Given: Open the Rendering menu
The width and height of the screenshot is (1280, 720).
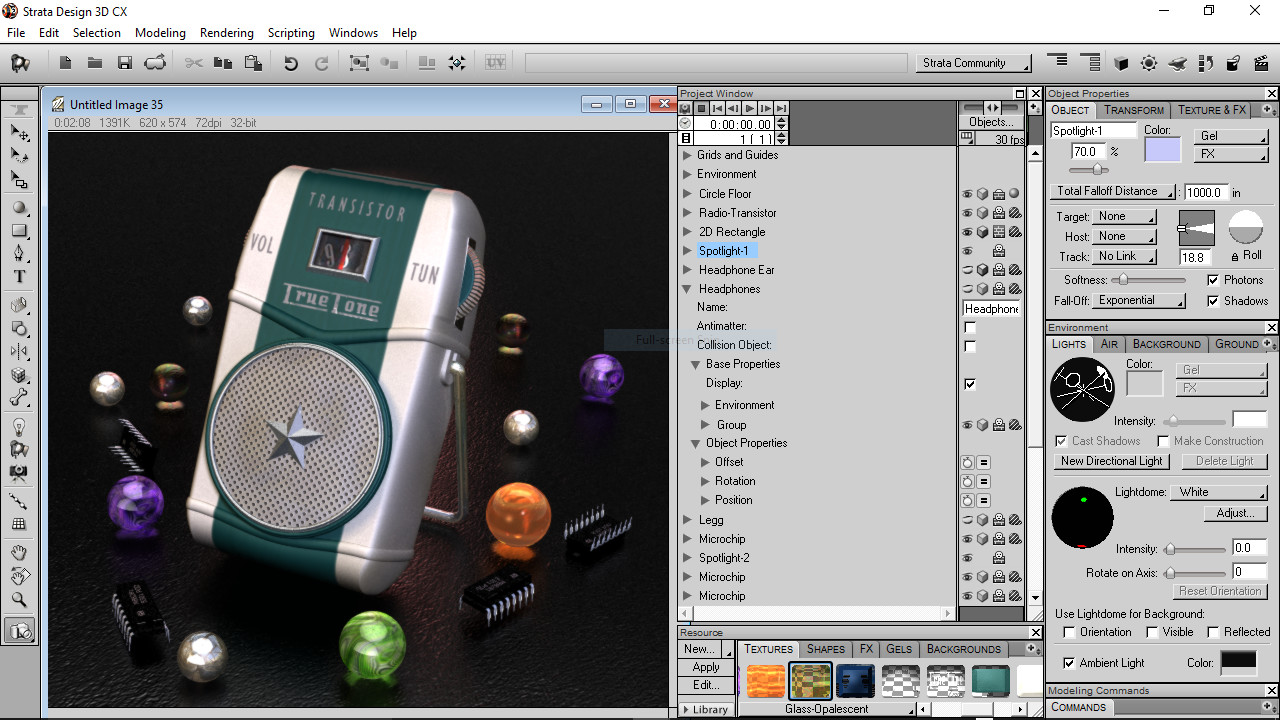Looking at the screenshot, I should [227, 32].
